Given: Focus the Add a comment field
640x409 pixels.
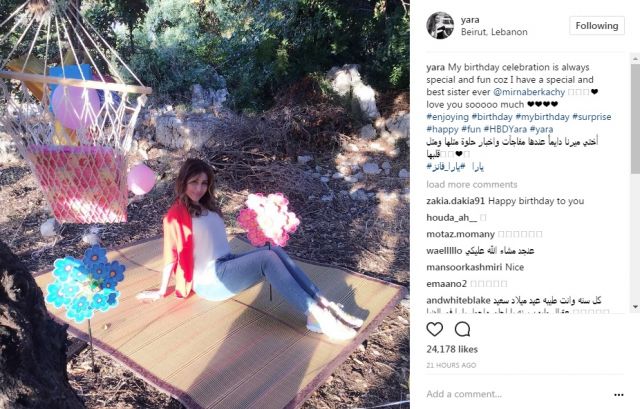Looking at the screenshot, I should coord(514,394).
